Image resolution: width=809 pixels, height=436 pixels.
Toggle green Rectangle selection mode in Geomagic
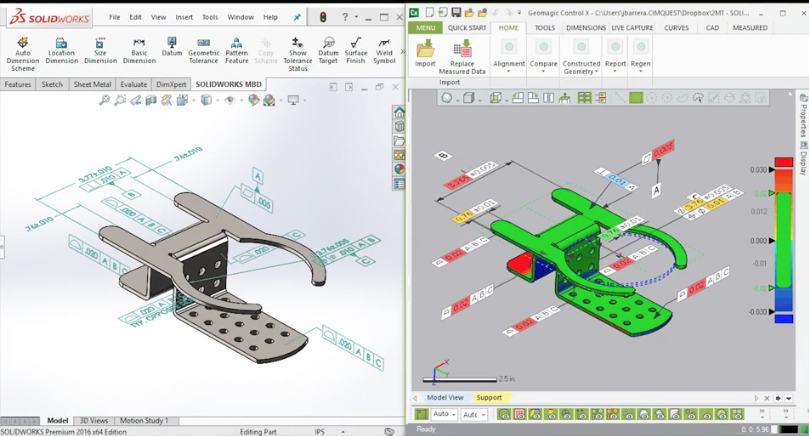coord(636,98)
